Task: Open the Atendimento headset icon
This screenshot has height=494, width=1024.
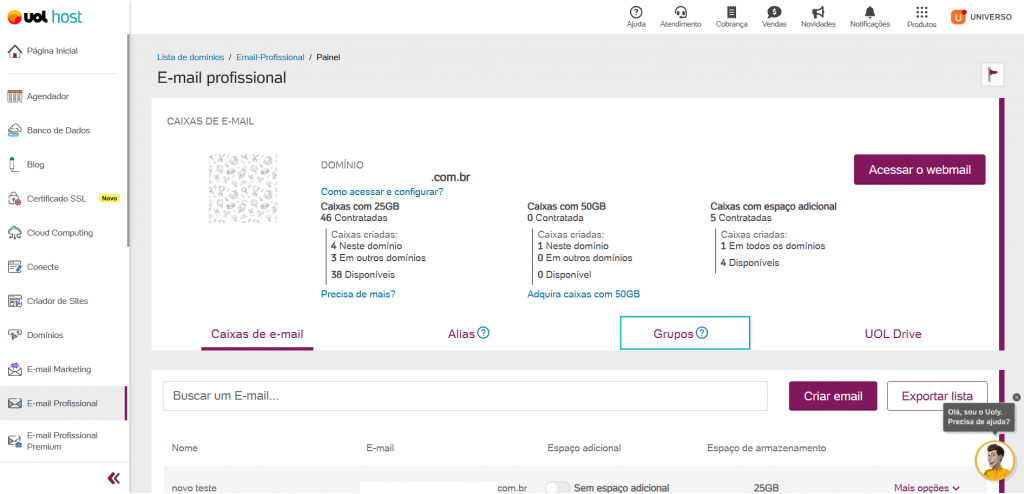Action: (680, 12)
